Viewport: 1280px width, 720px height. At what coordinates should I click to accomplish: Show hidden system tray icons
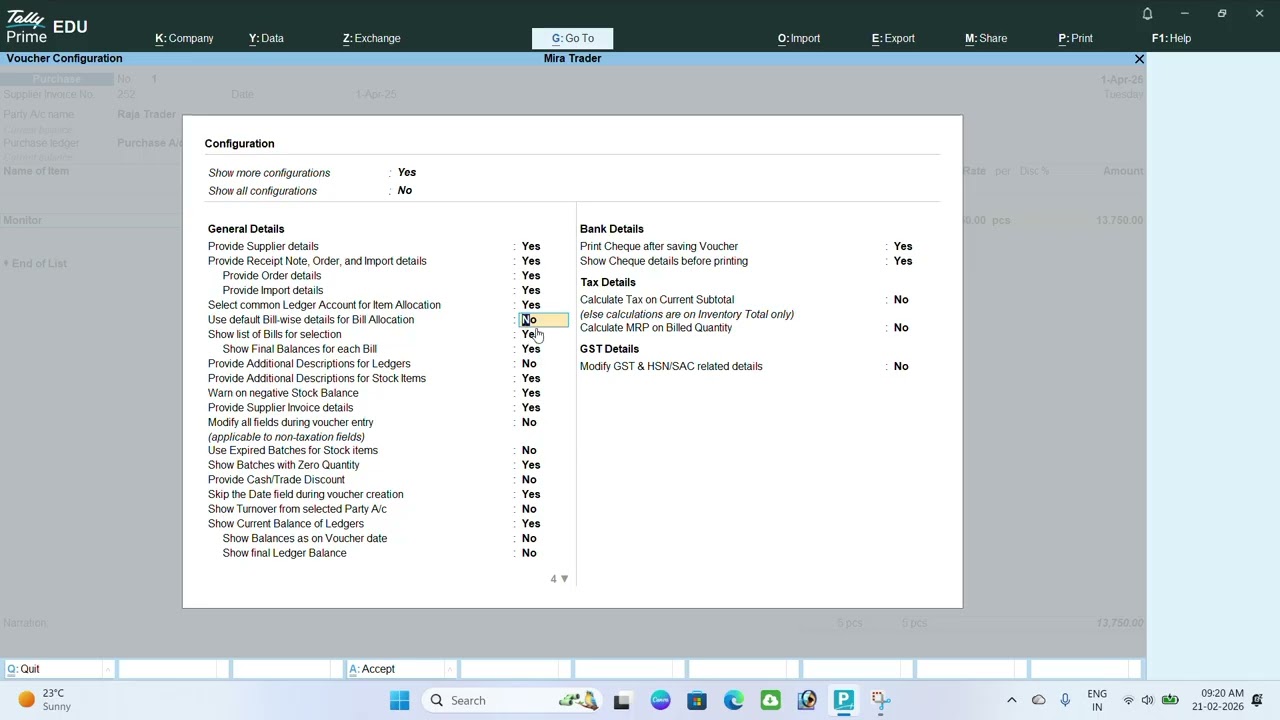tap(1011, 700)
